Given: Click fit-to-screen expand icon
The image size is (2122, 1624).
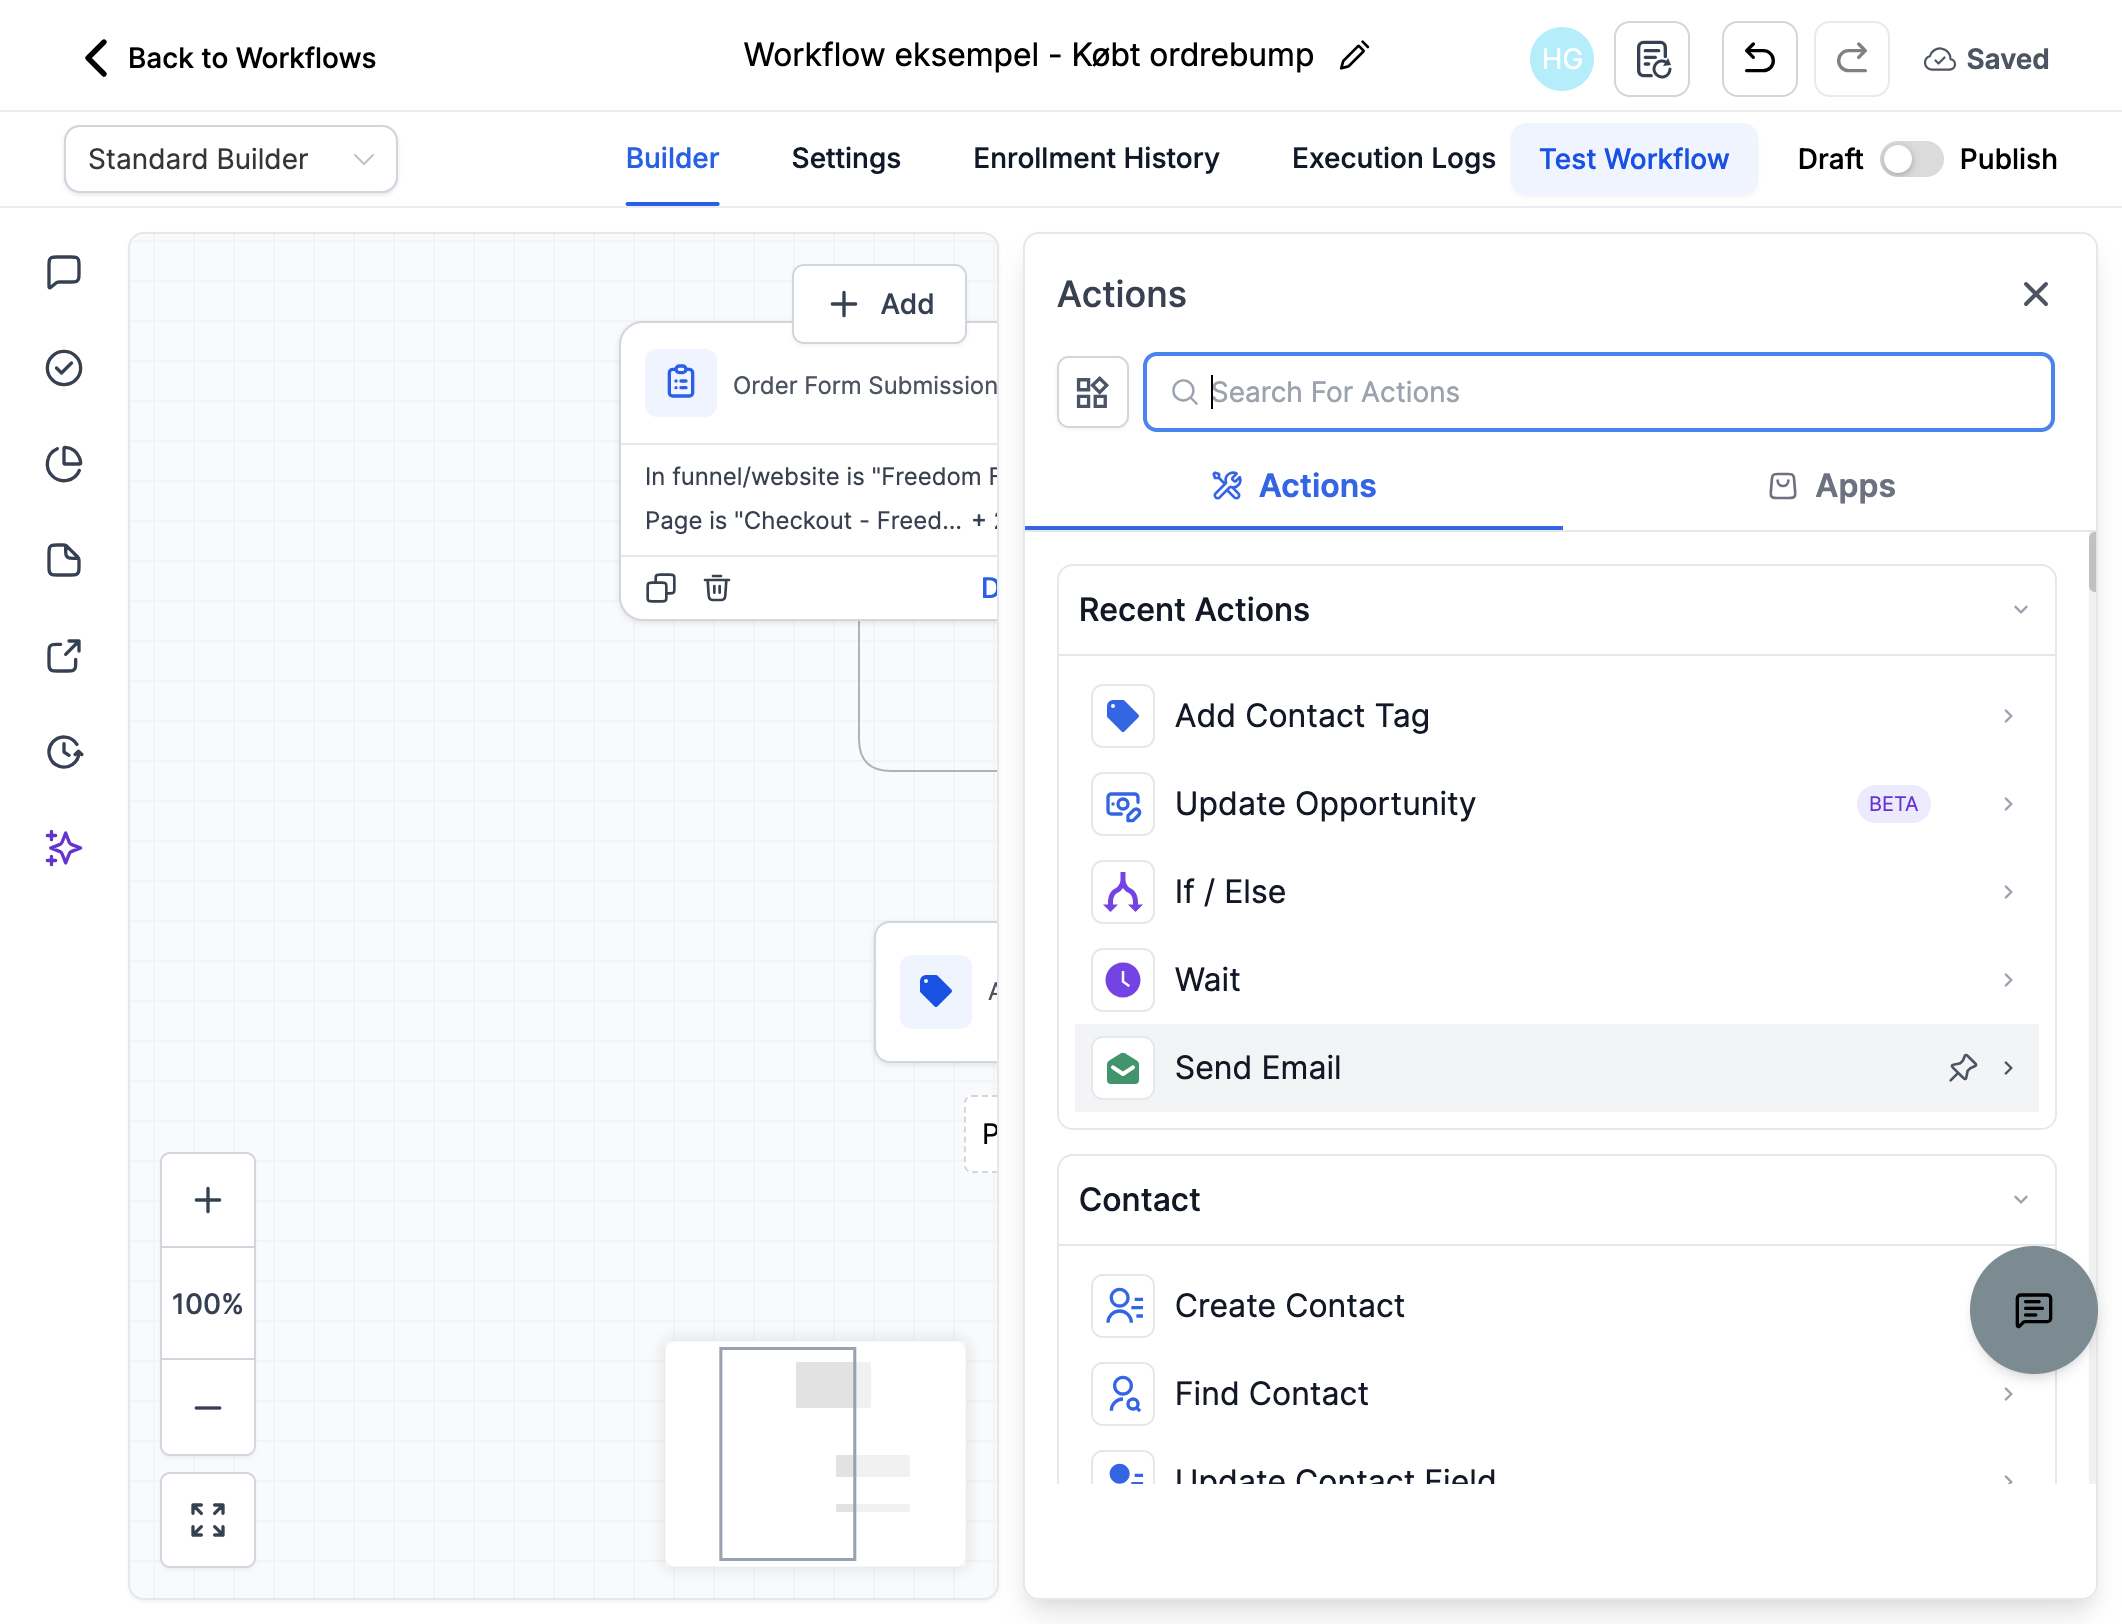Looking at the screenshot, I should point(208,1520).
